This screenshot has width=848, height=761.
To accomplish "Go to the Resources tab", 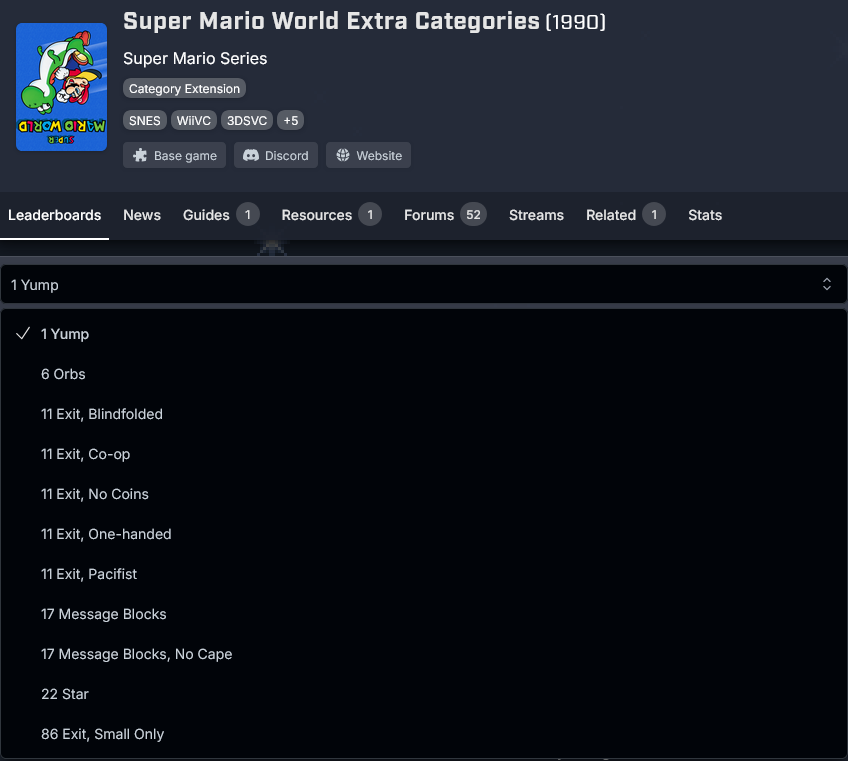I will (332, 215).
